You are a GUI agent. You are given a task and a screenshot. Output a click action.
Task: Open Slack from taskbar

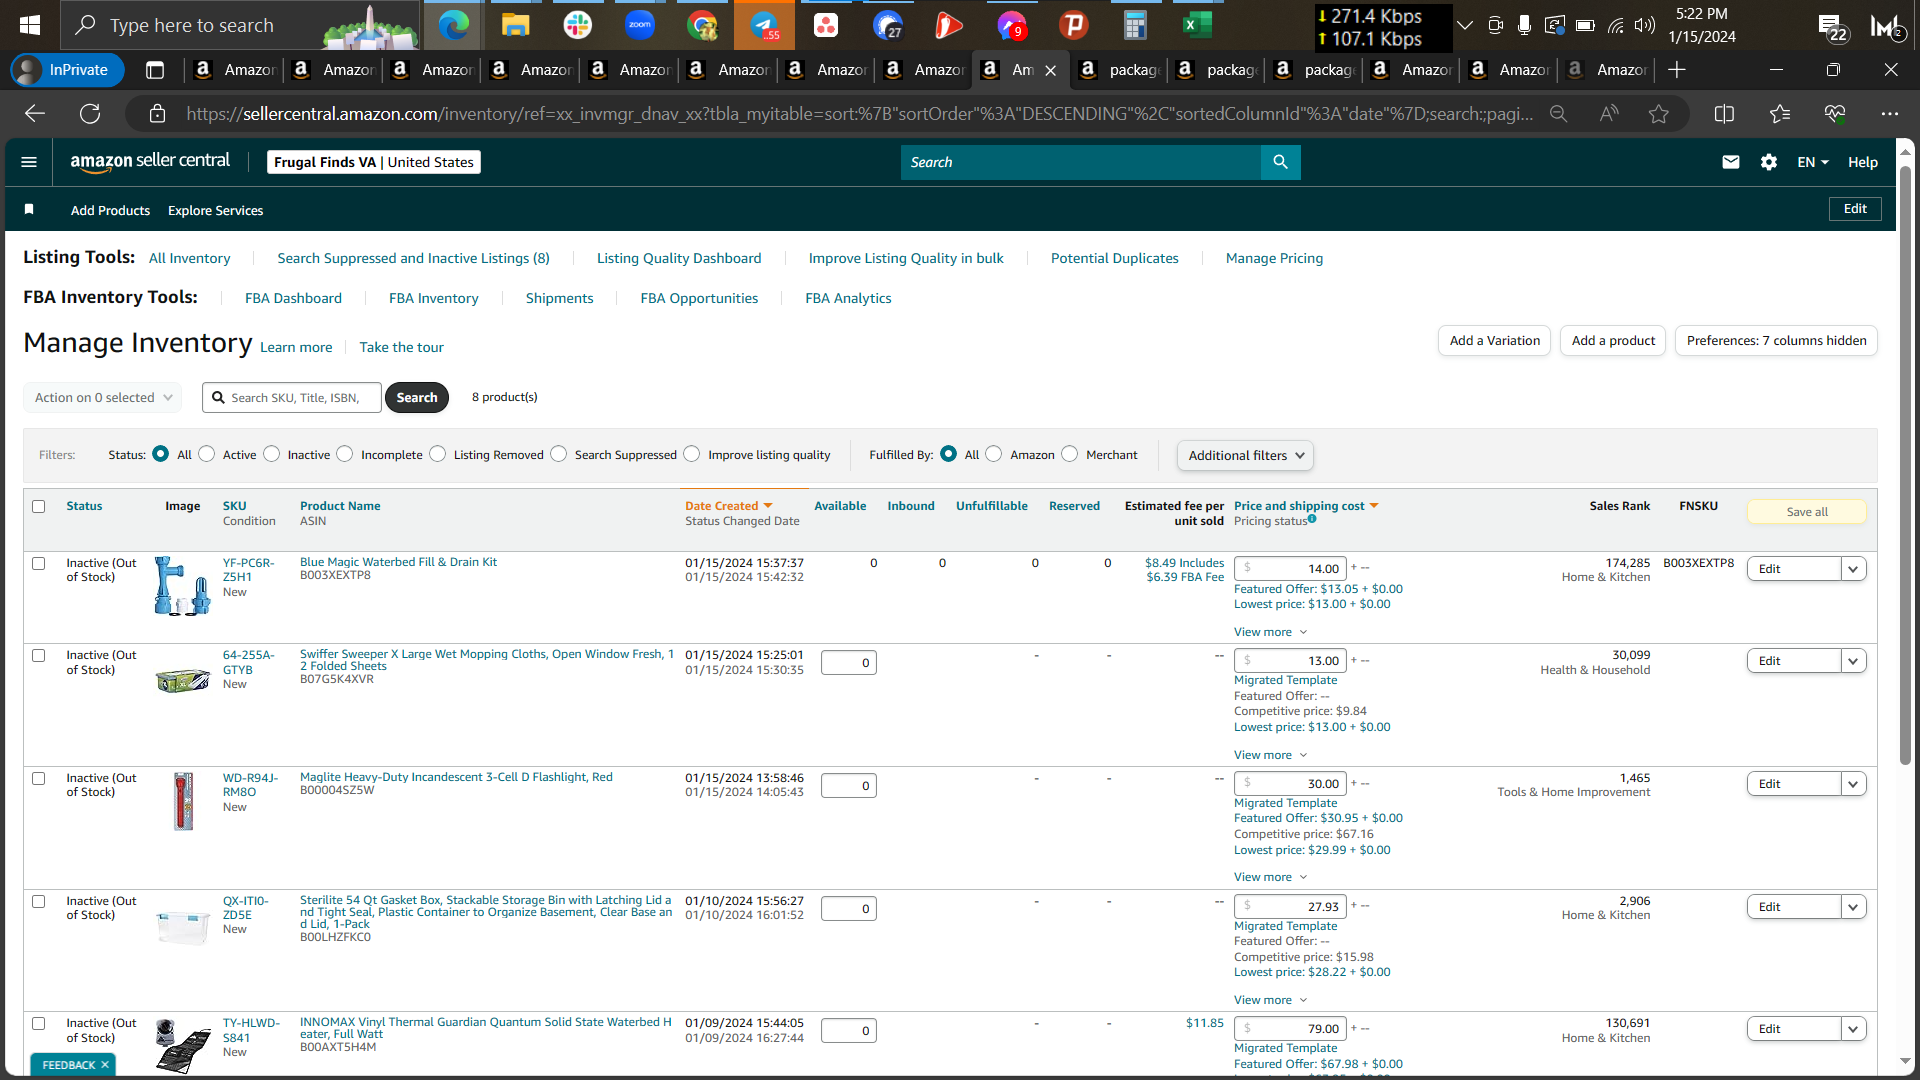coord(577,25)
